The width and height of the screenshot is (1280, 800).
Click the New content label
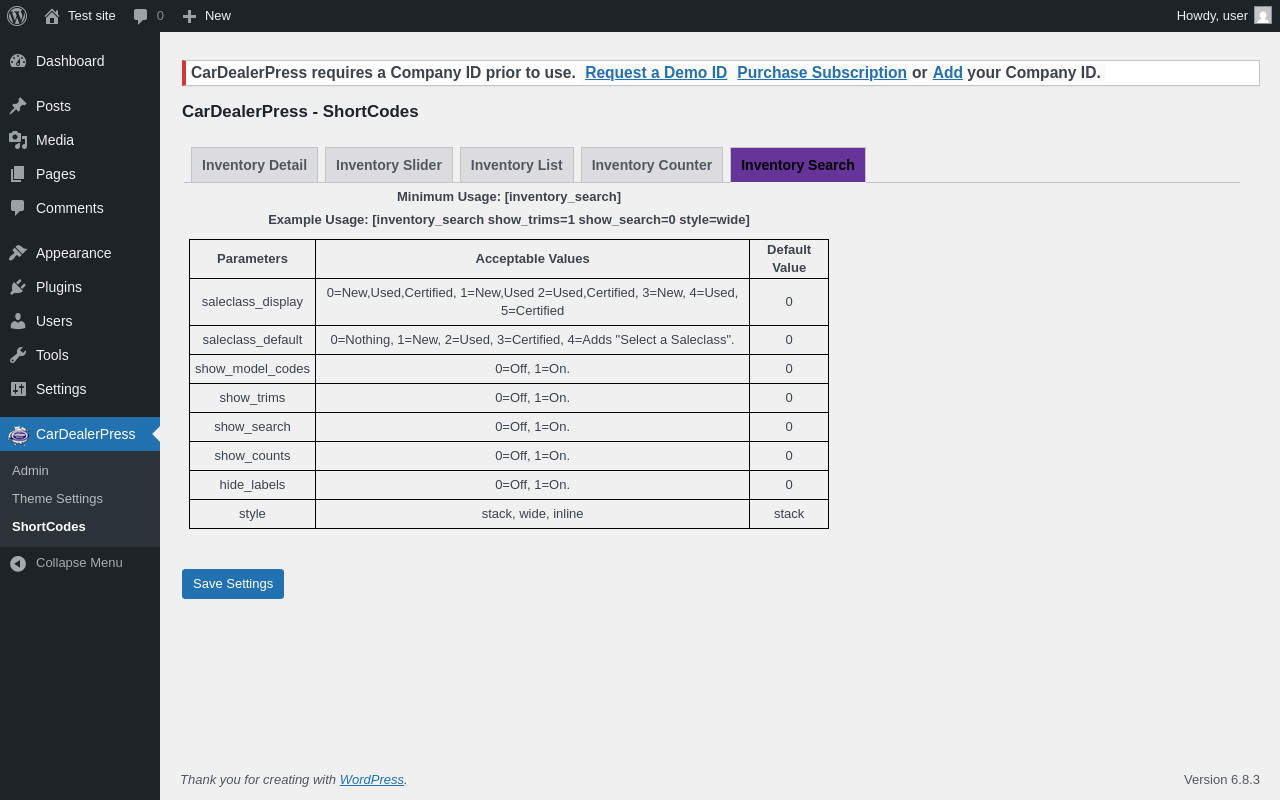coord(218,16)
